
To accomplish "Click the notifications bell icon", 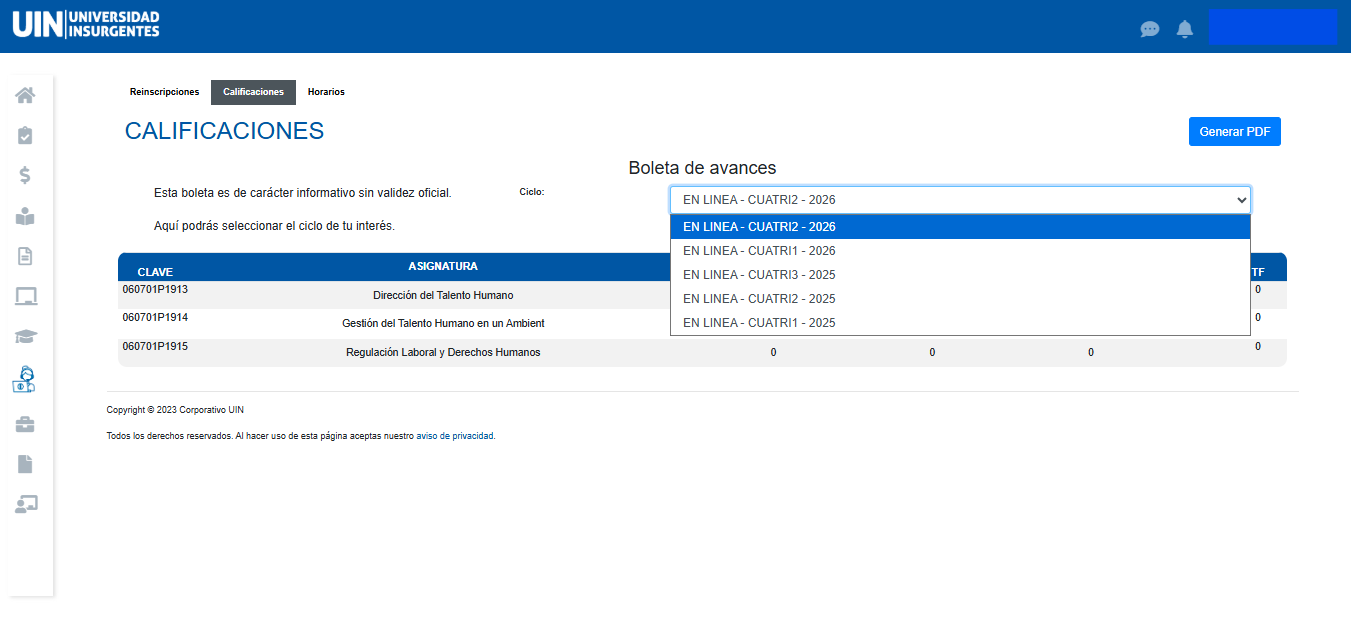I will click(1185, 29).
